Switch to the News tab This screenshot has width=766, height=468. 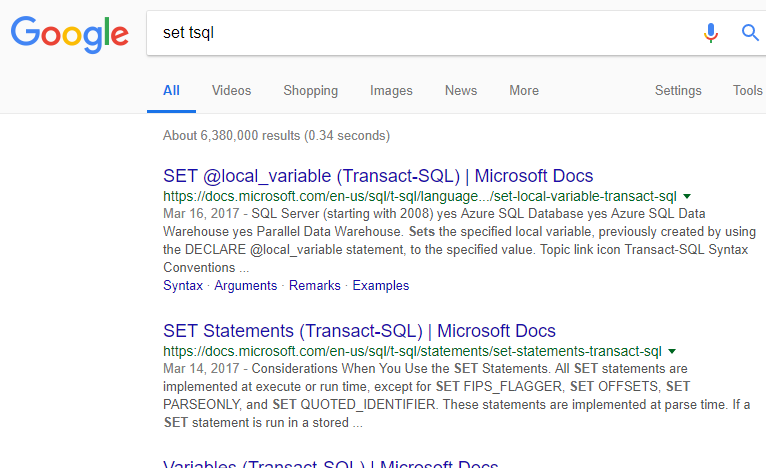point(461,90)
